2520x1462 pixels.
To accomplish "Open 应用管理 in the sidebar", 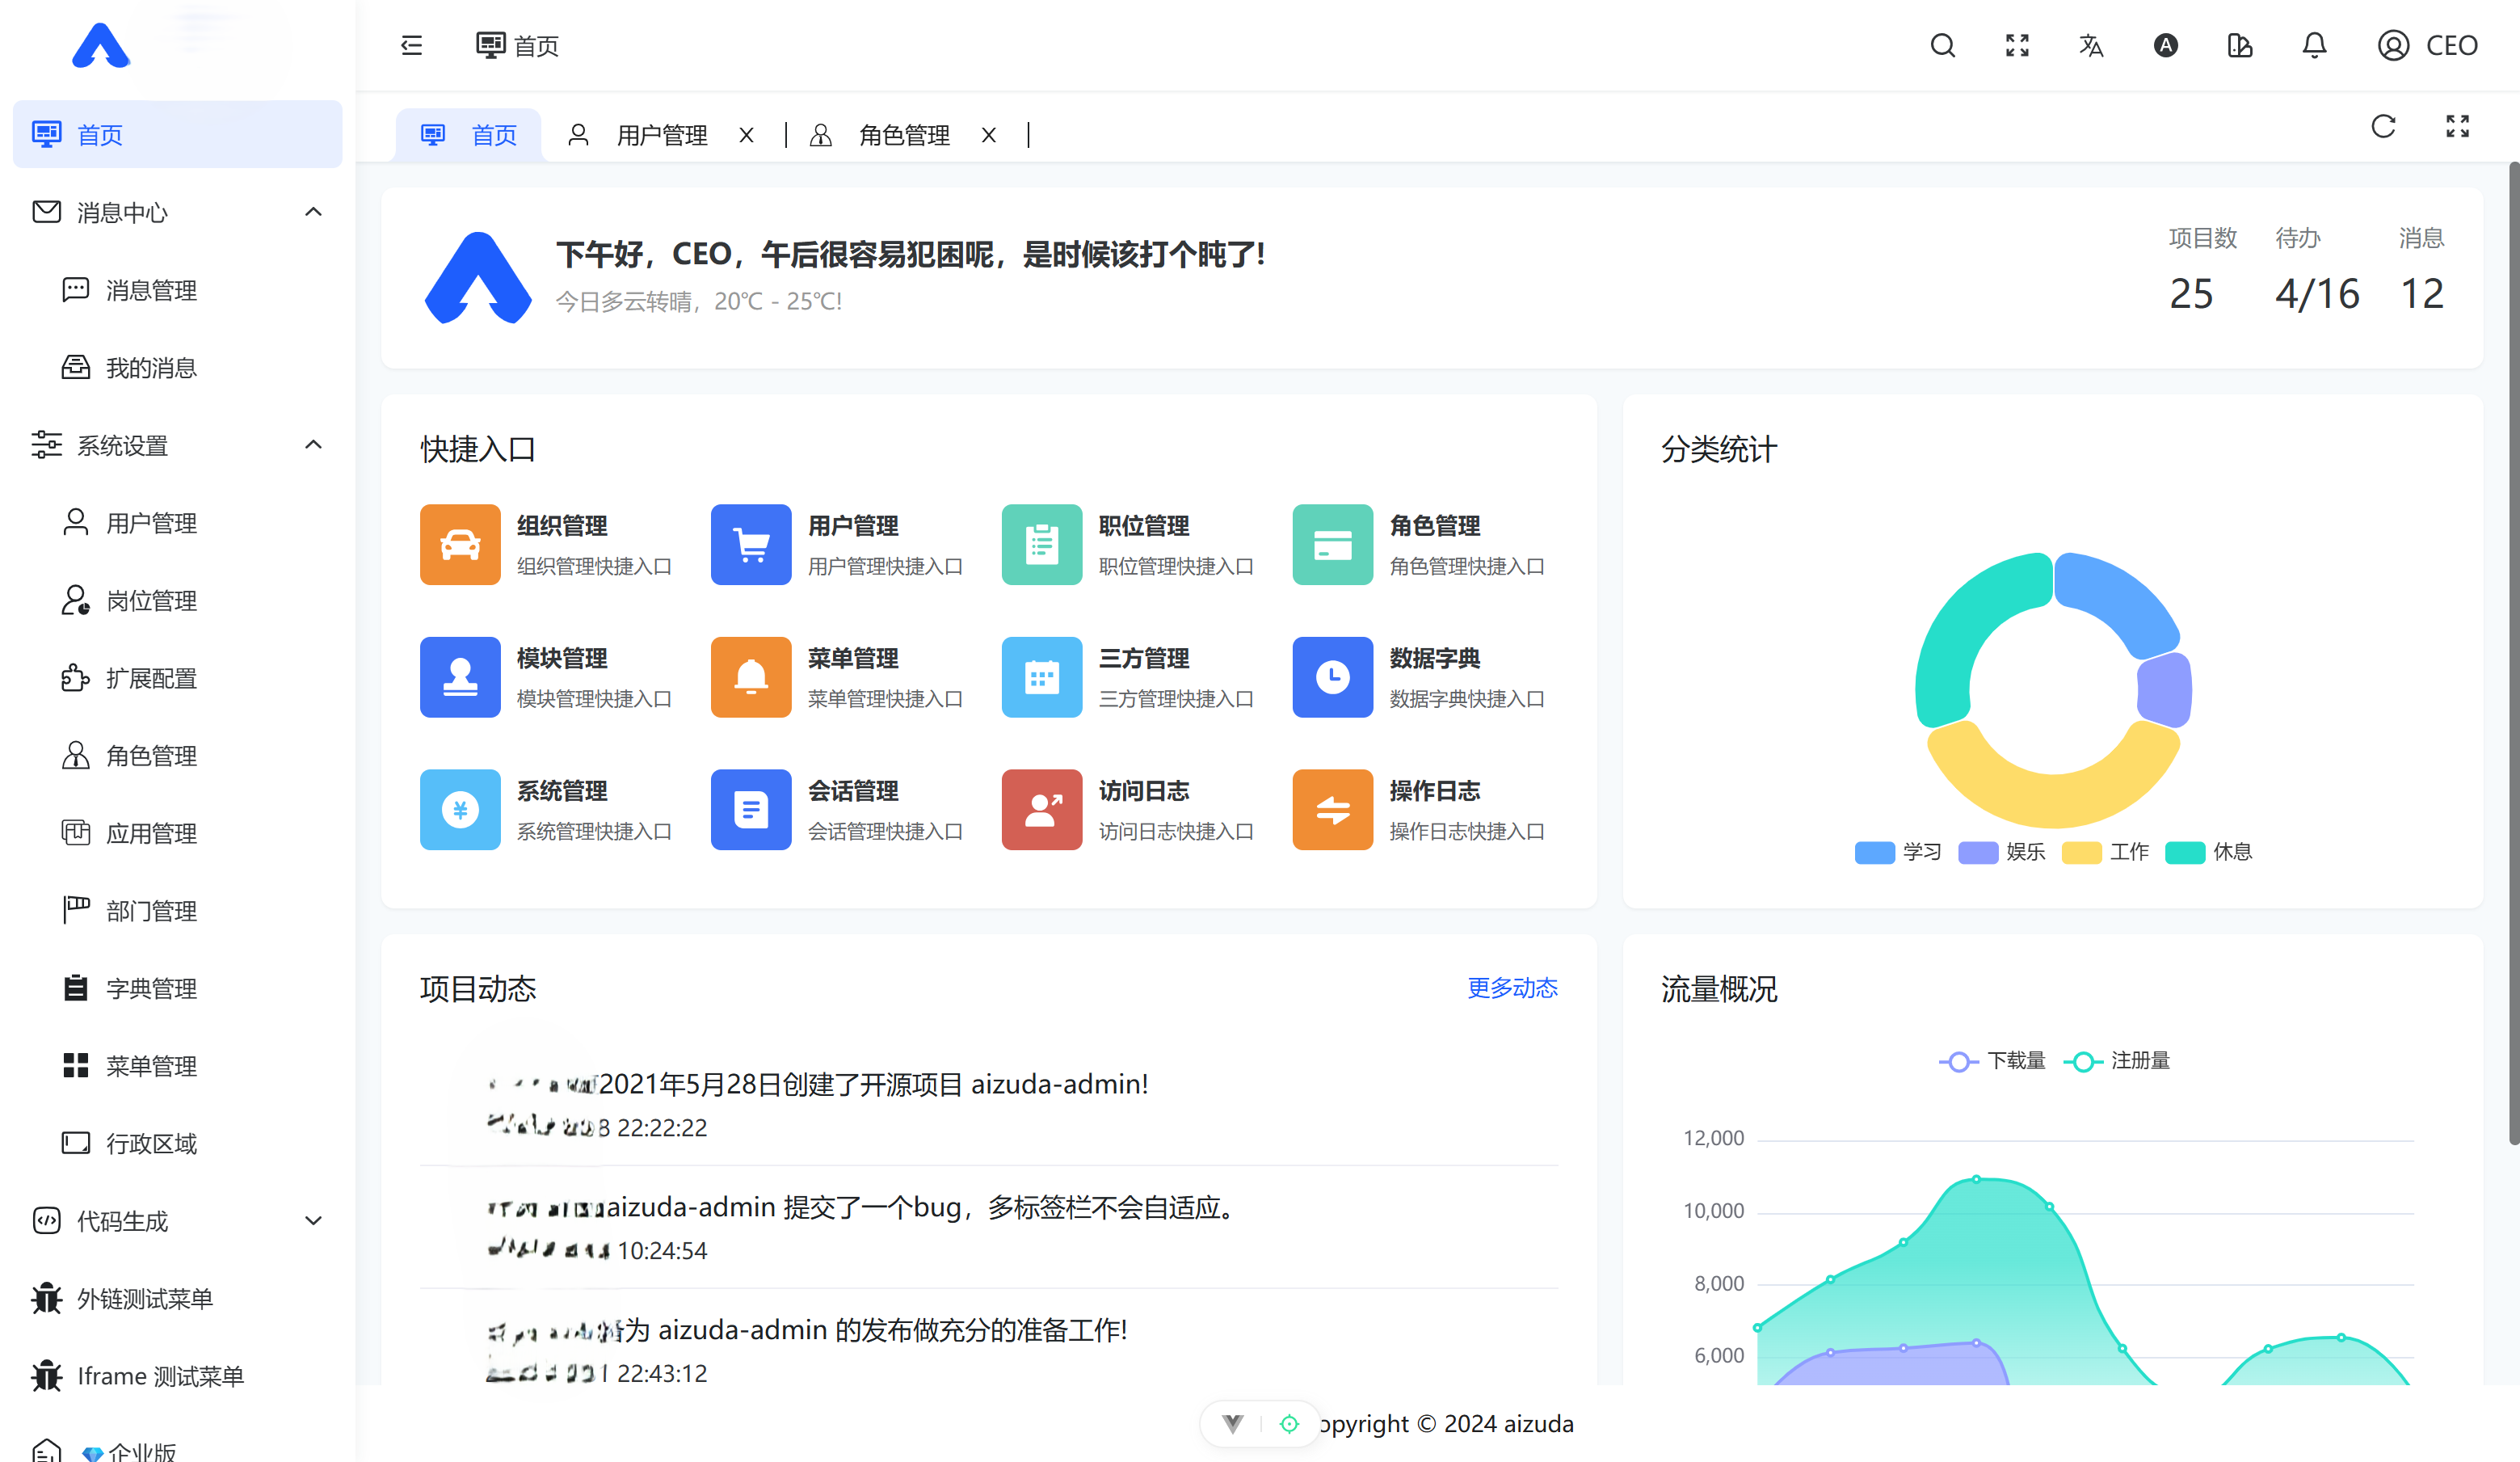I will 177,832.
